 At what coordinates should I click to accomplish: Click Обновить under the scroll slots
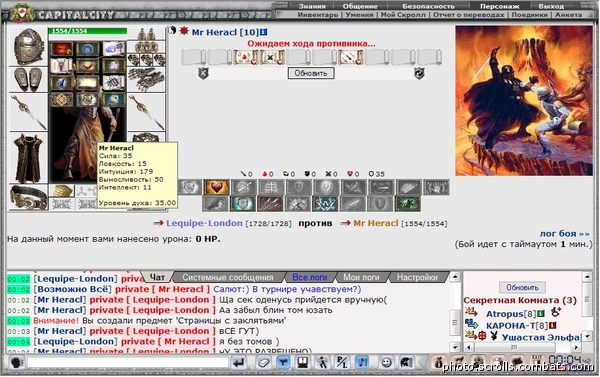[311, 73]
